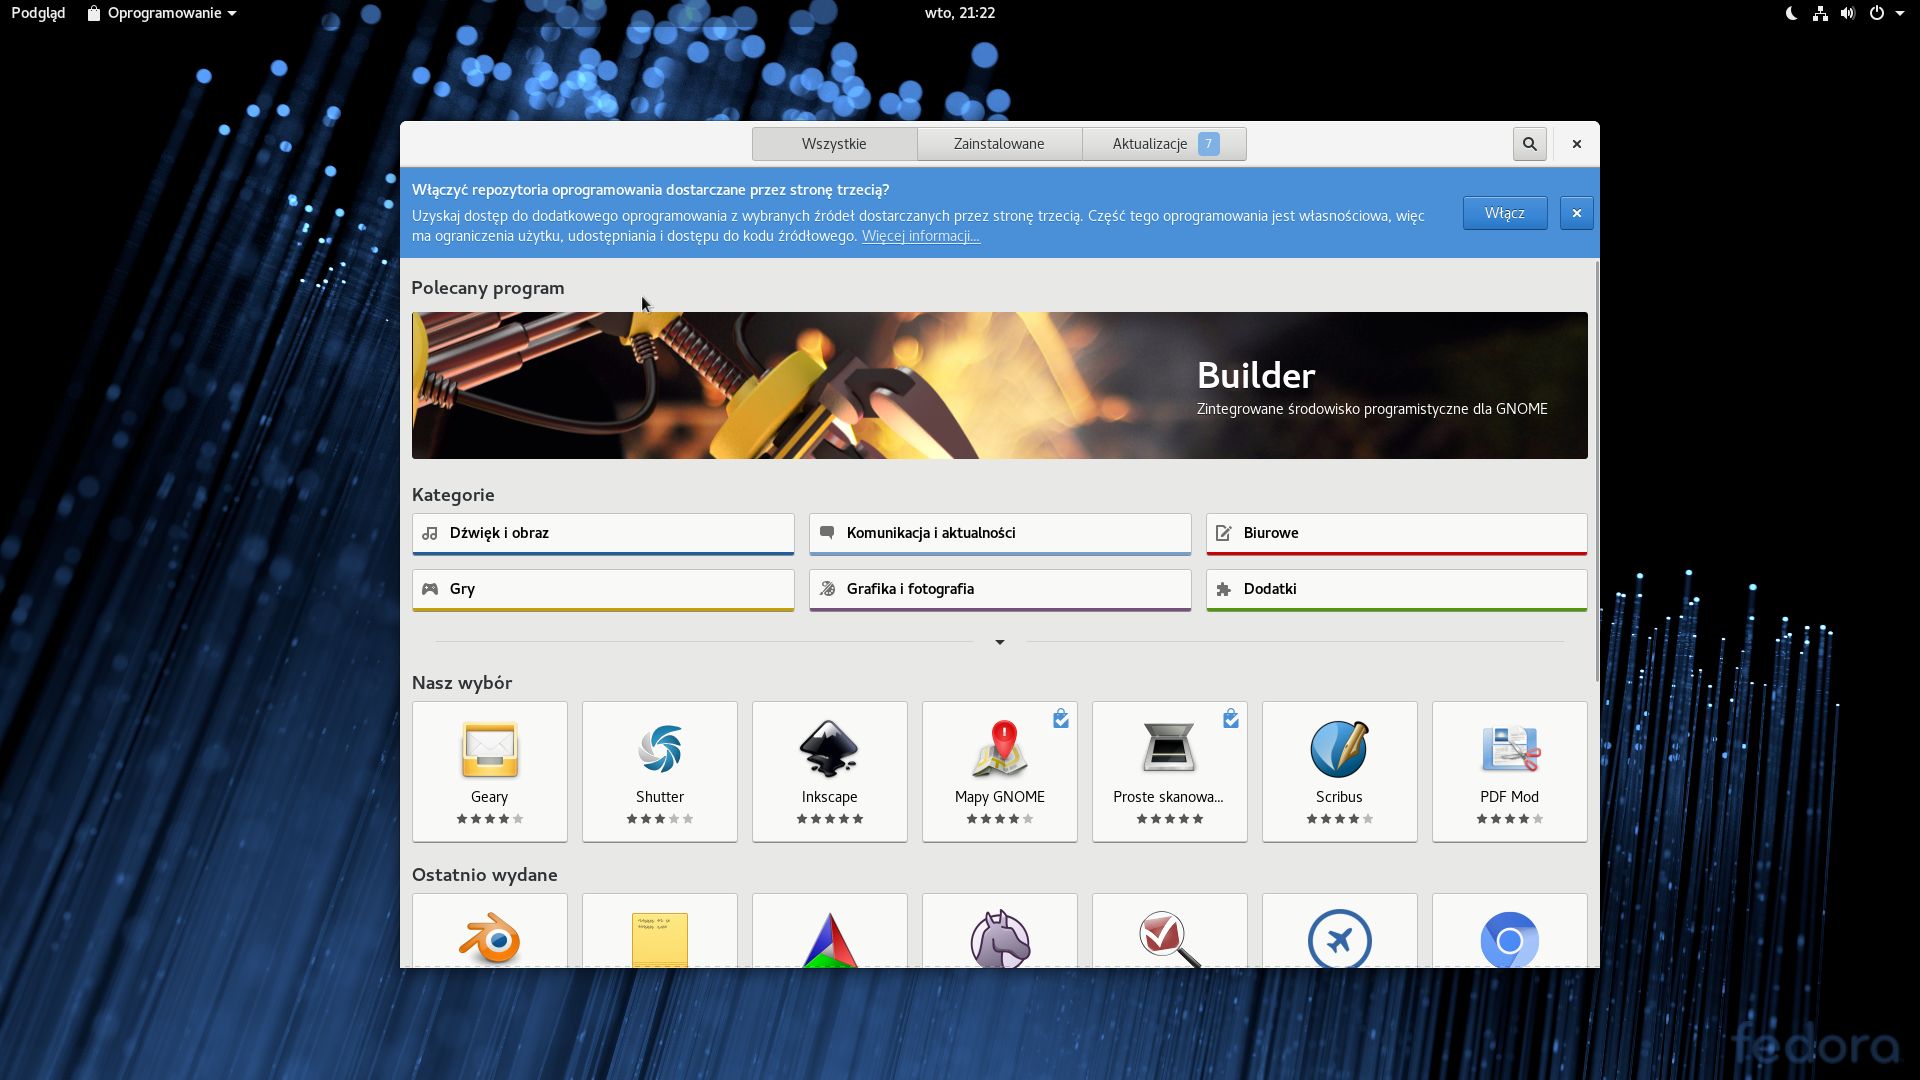Image resolution: width=1920 pixels, height=1080 pixels.
Task: Open the system status menu arrow
Action: tap(1899, 13)
